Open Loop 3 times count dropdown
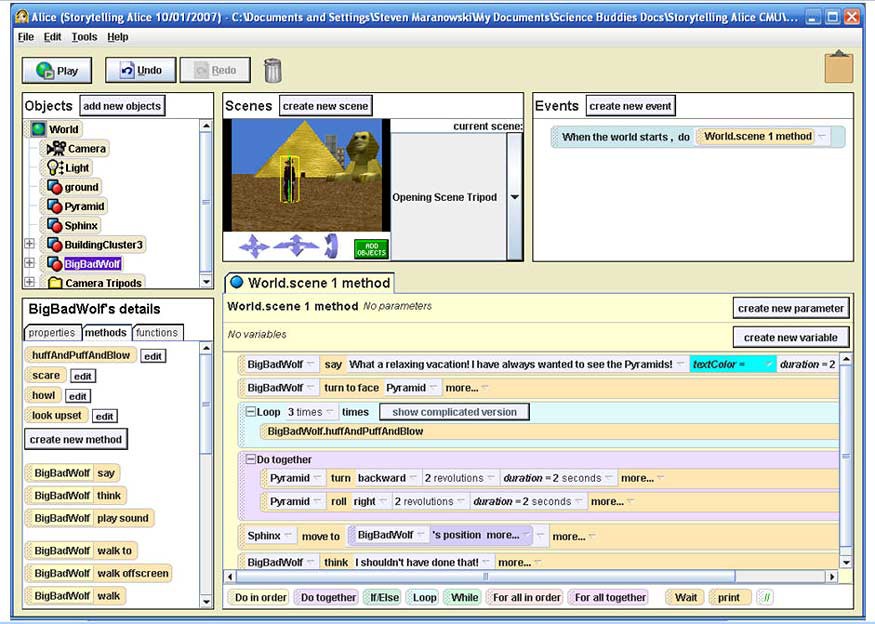 coord(330,412)
